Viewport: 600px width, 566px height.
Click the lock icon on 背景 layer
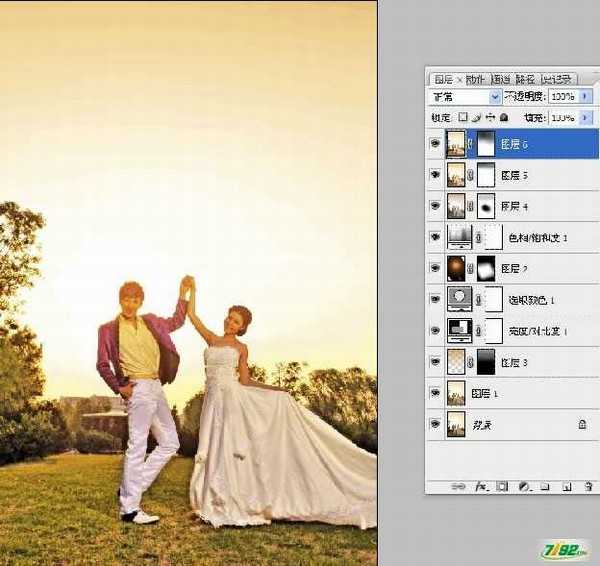[582, 424]
